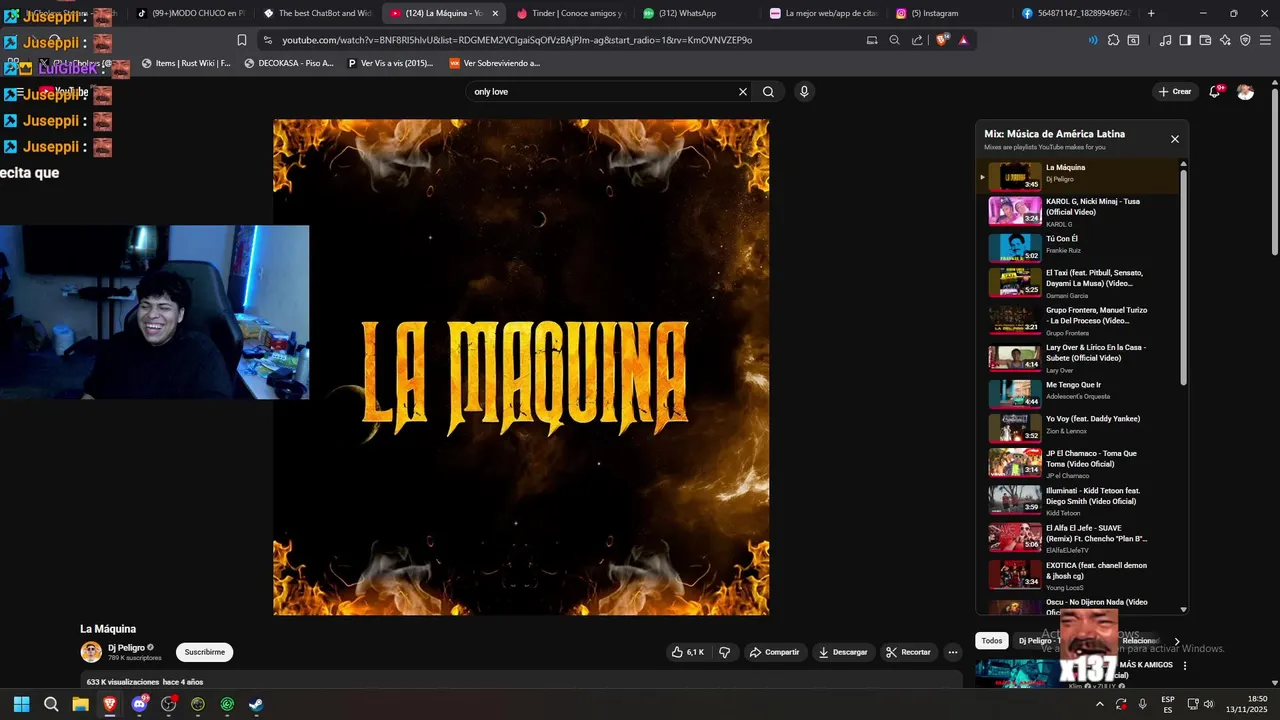Click the Descargar download button

[843, 652]
